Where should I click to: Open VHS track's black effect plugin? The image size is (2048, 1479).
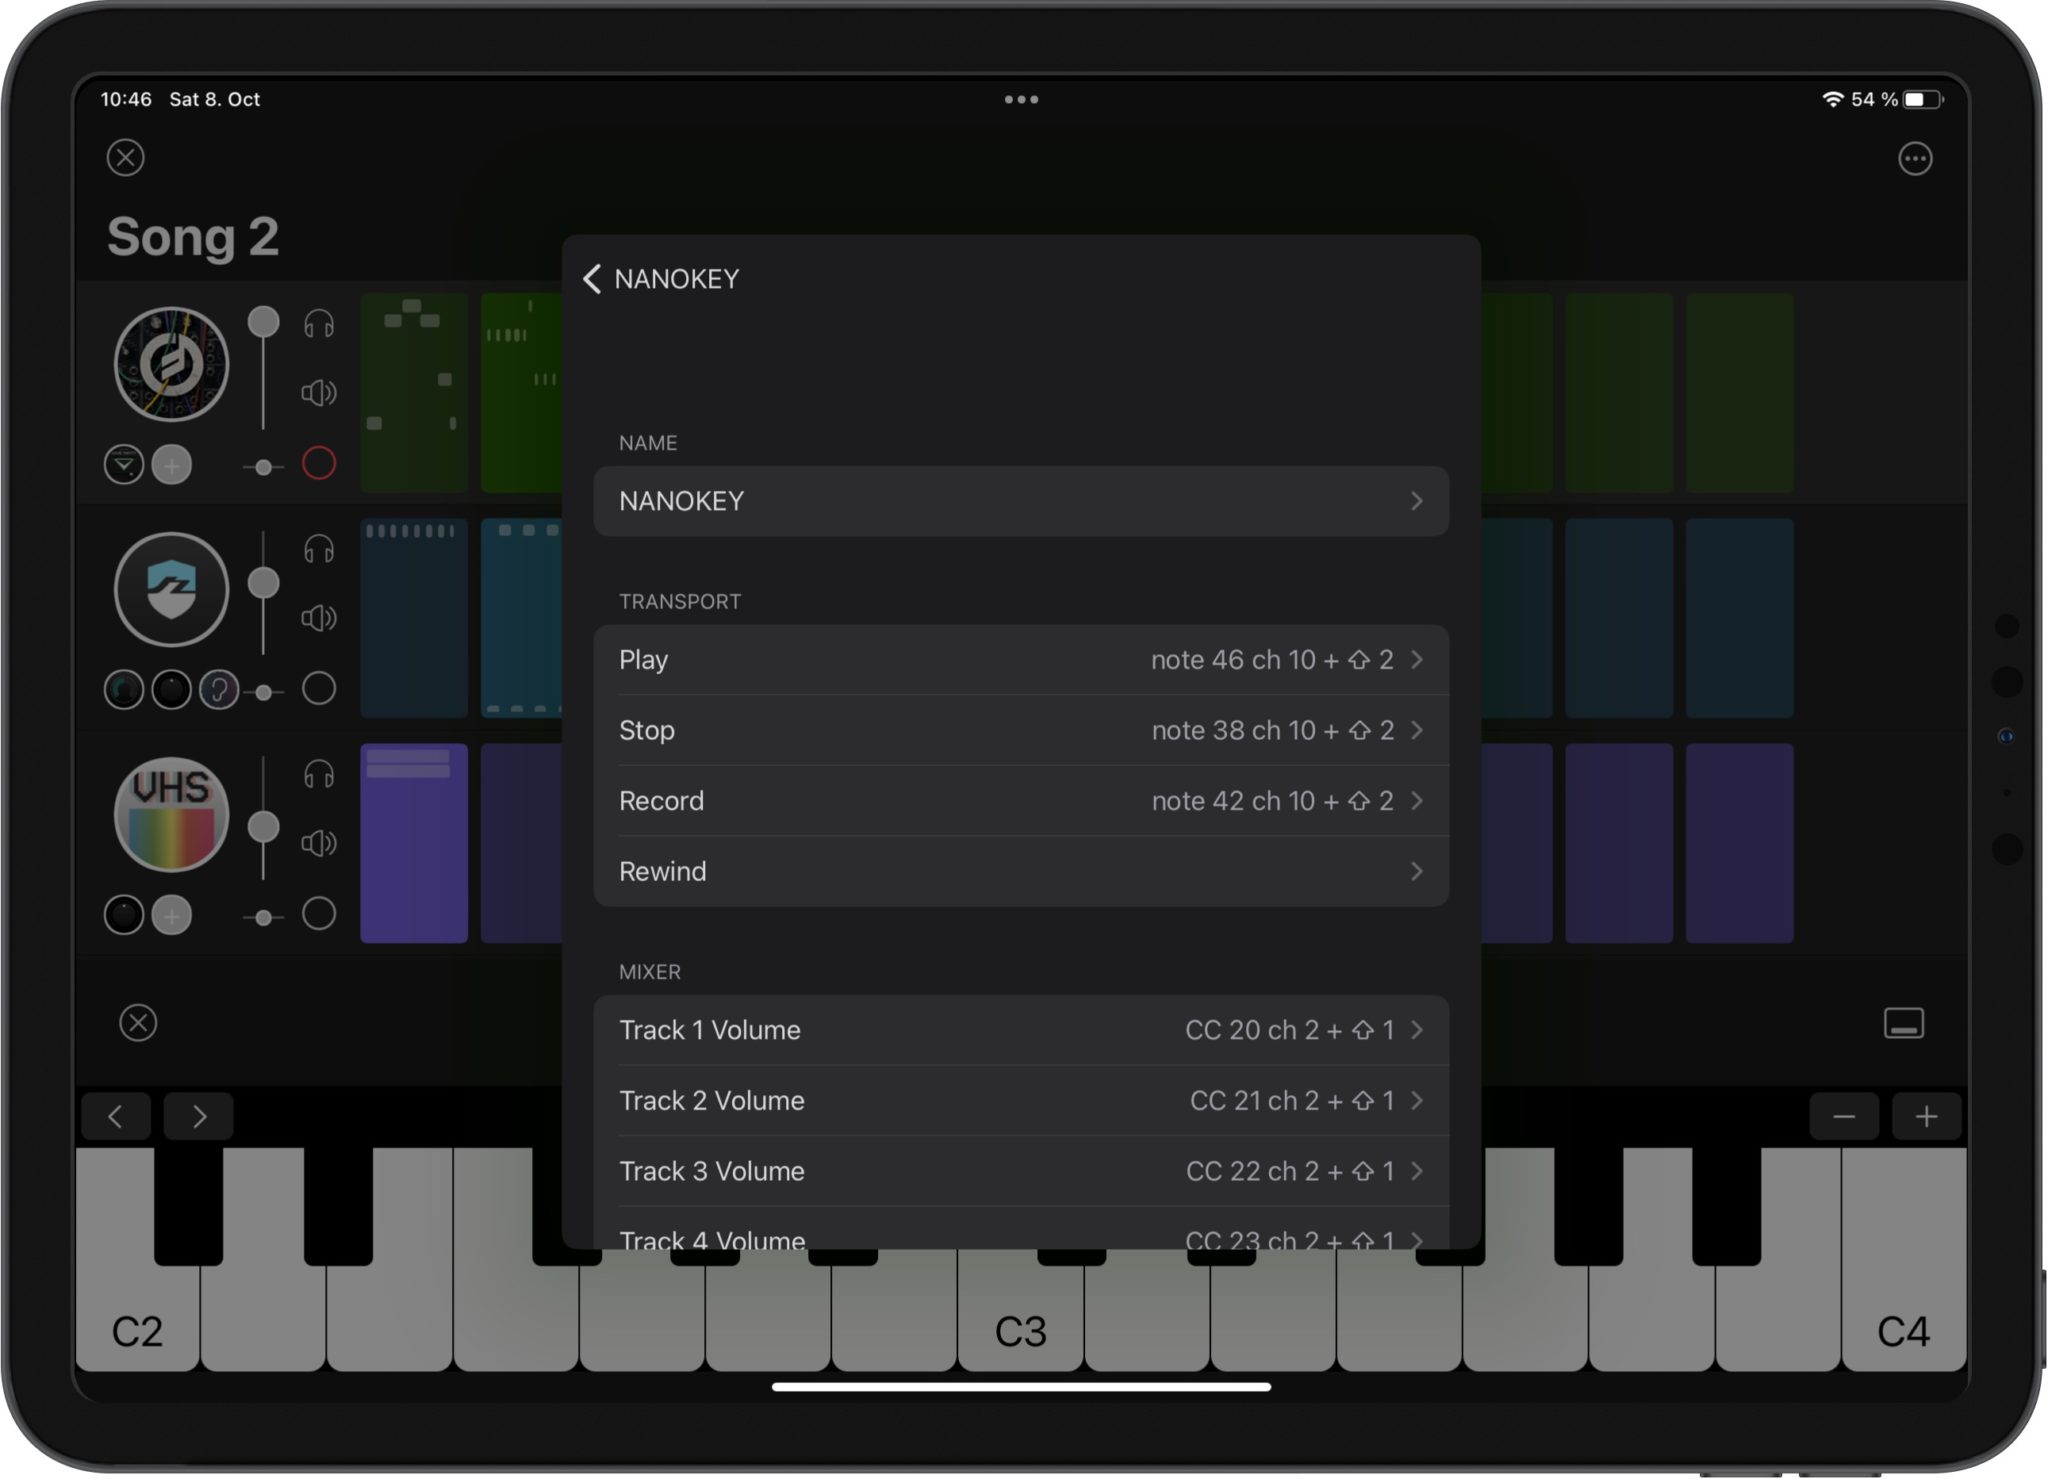coord(124,915)
